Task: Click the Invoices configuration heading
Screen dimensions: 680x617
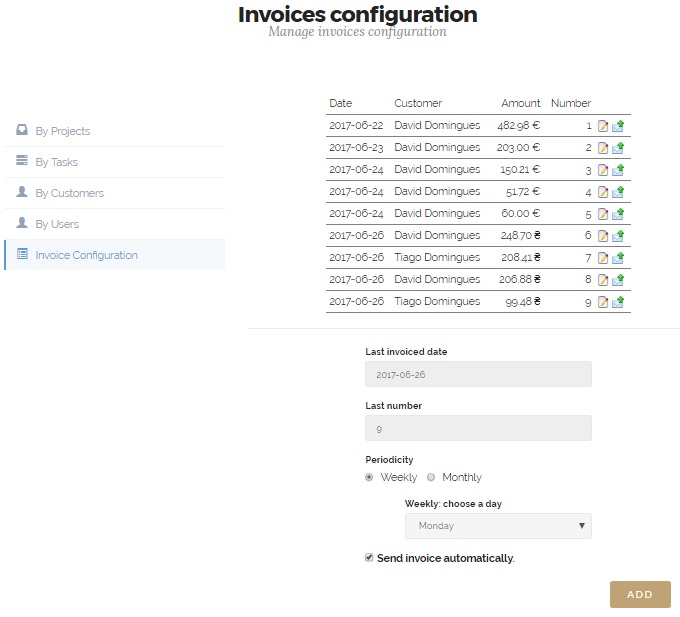Action: (357, 14)
